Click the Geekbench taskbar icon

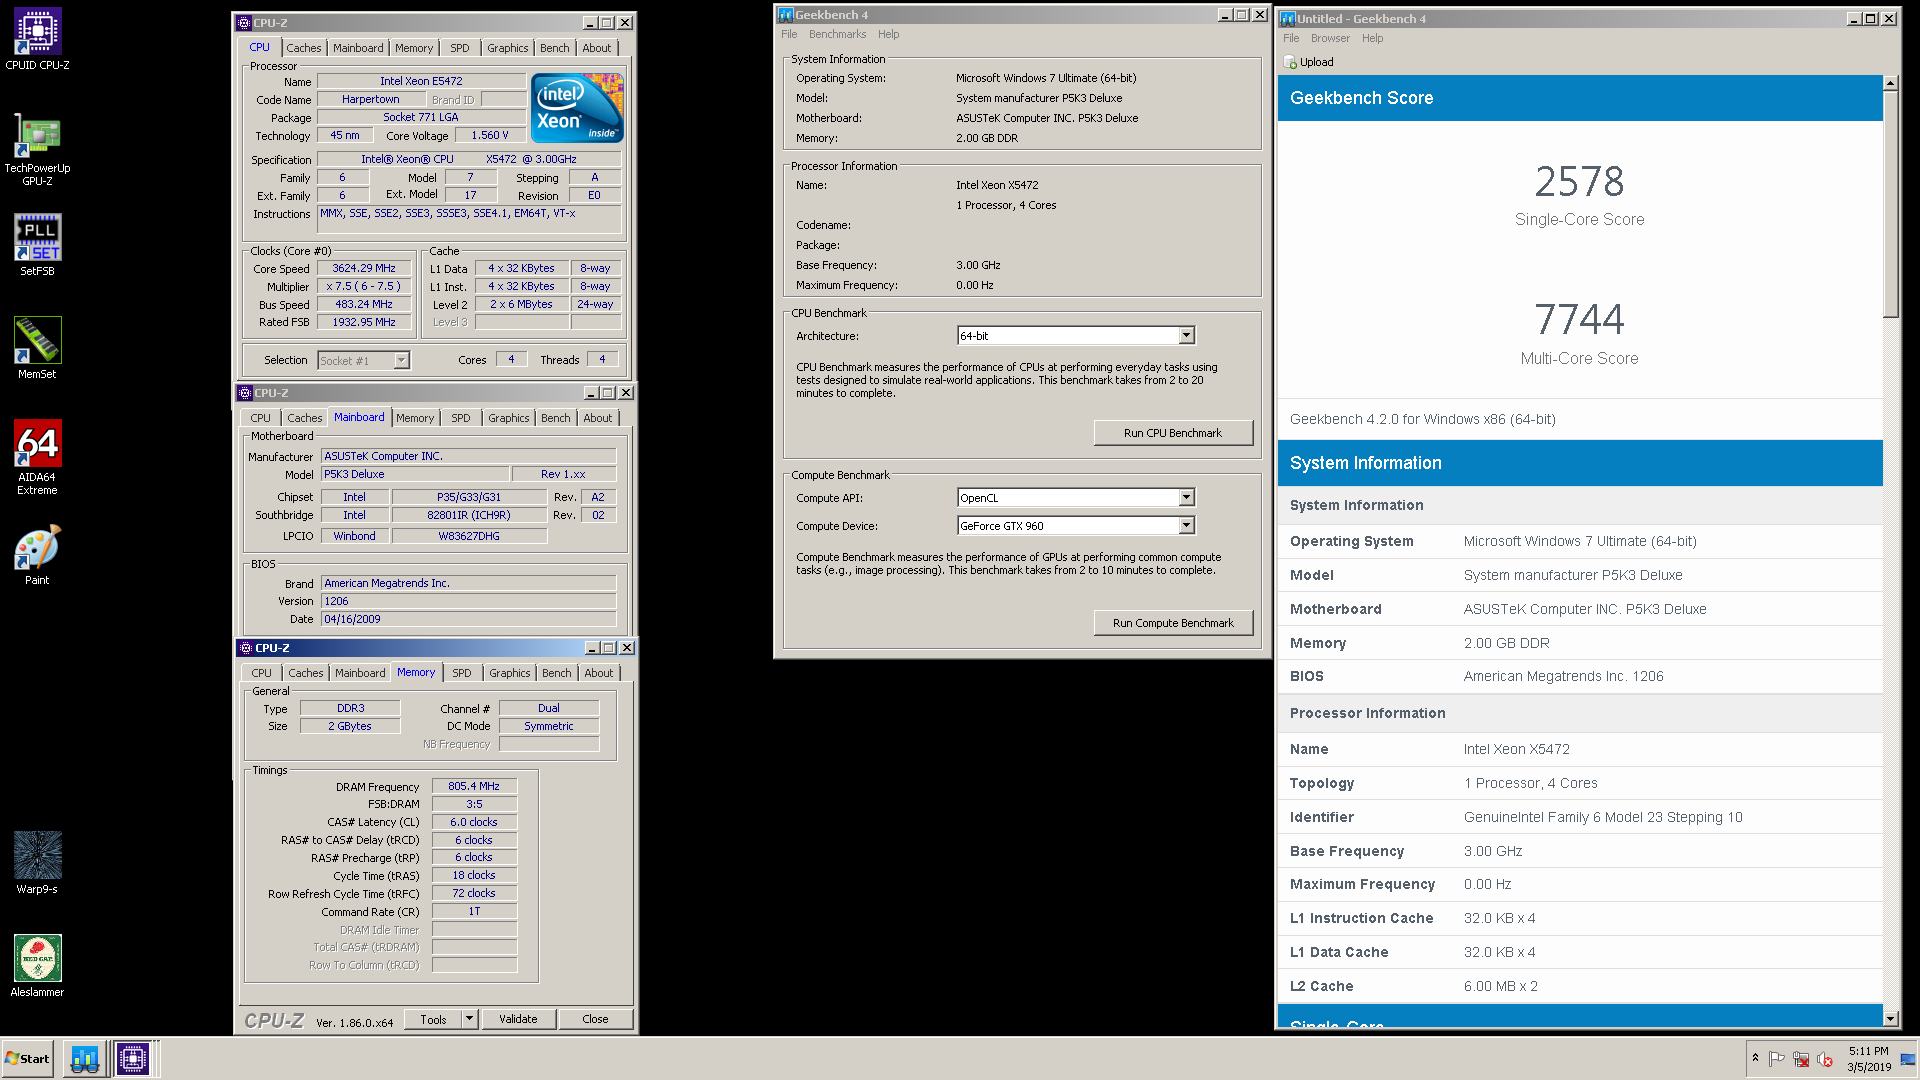[x=85, y=1058]
